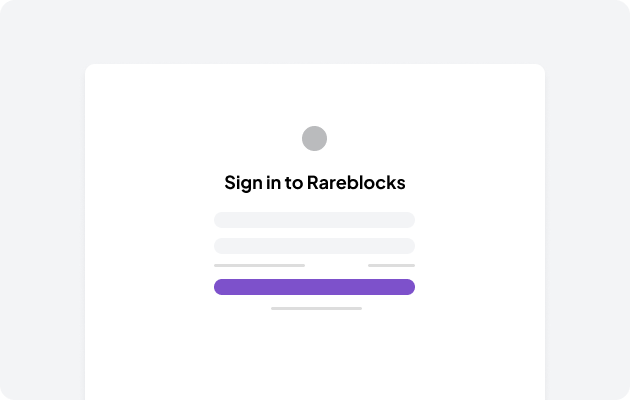The image size is (630, 400).
Task: Select the round avatar above the heading
Action: pos(314,138)
